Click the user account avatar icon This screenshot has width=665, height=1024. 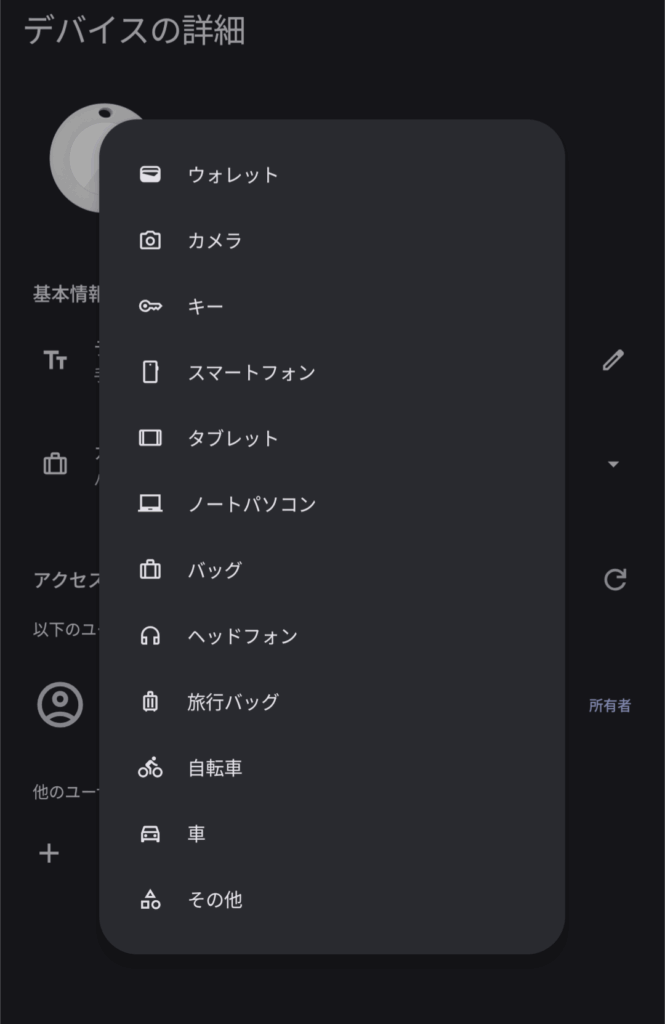[60, 704]
